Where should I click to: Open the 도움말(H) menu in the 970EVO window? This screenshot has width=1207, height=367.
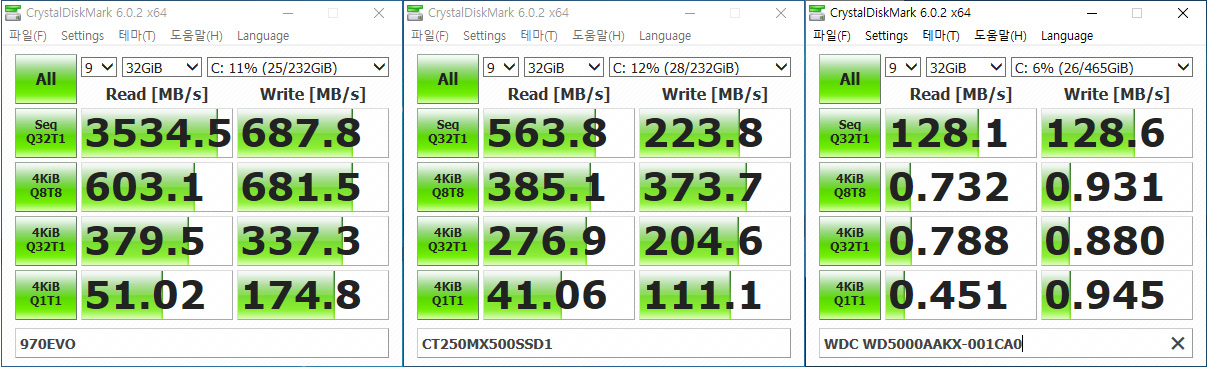[x=196, y=36]
